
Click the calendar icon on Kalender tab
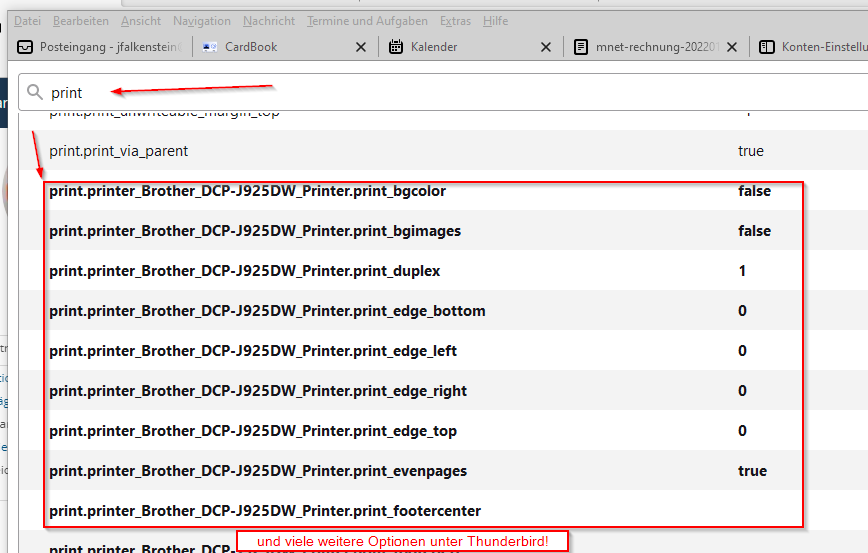[395, 46]
